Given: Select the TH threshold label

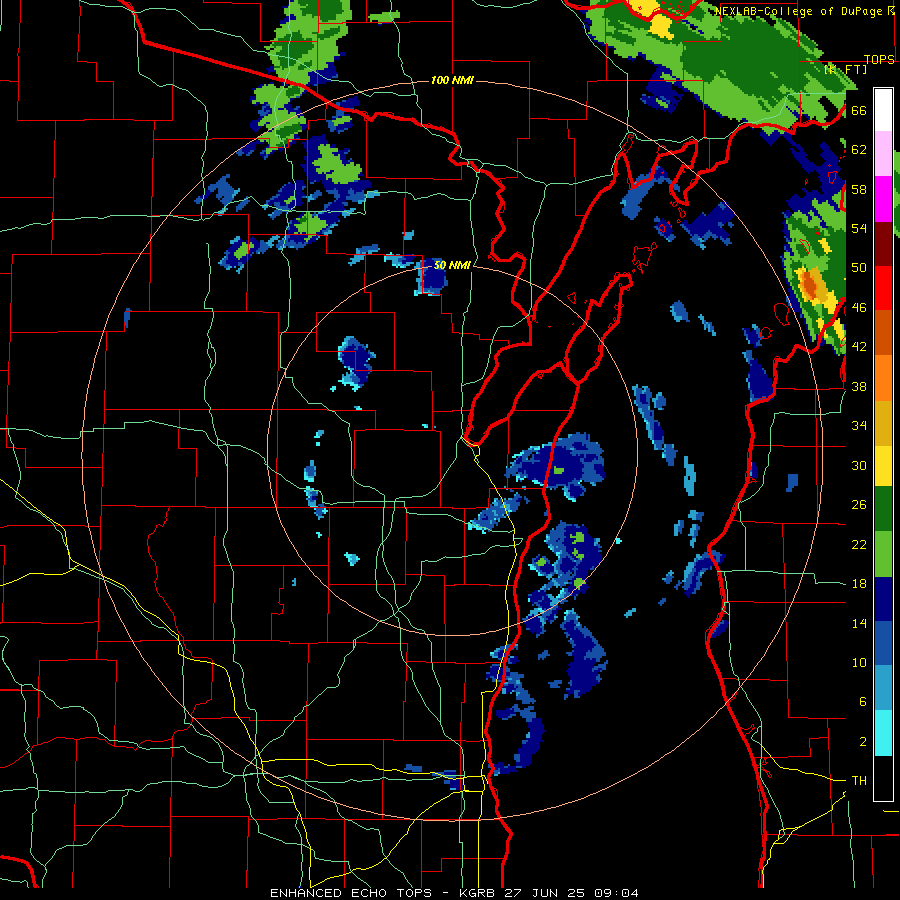Looking at the screenshot, I should (859, 781).
